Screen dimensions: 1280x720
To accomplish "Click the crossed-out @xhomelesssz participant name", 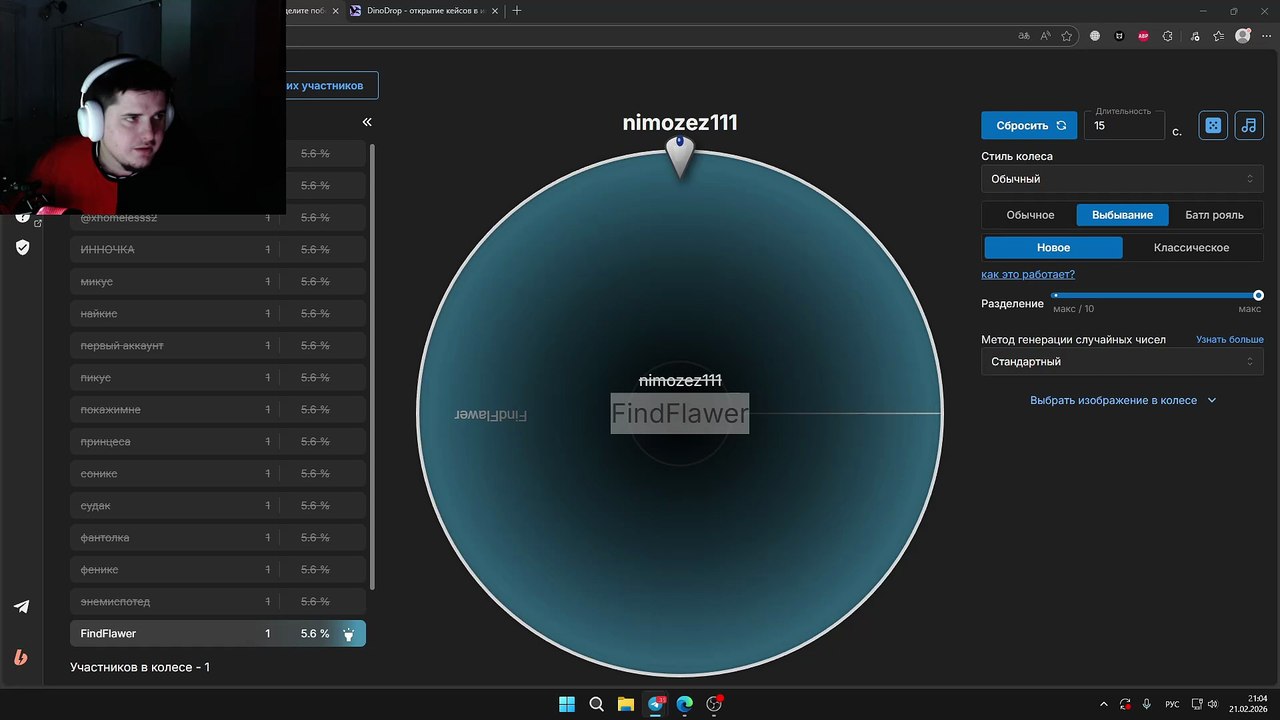I will point(118,218).
